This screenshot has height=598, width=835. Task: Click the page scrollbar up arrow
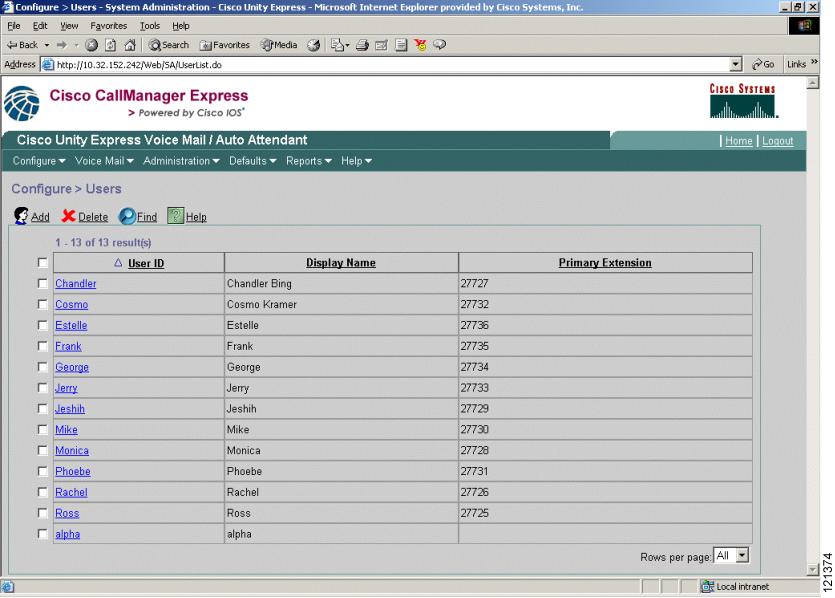pyautogui.click(x=813, y=83)
